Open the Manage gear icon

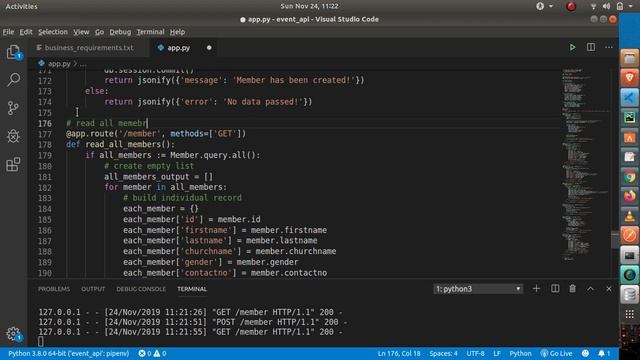(13, 334)
